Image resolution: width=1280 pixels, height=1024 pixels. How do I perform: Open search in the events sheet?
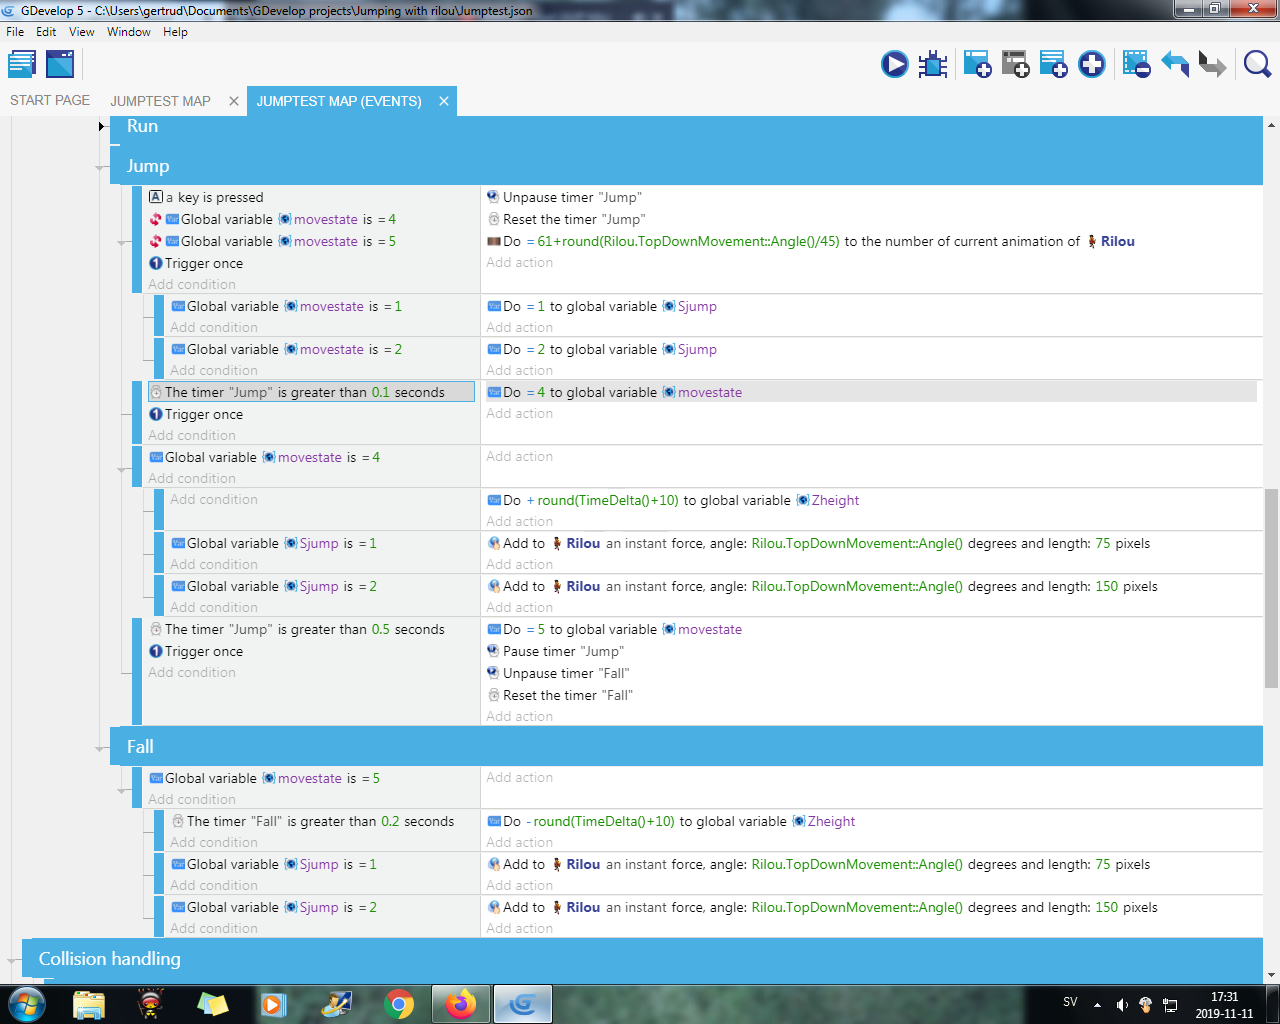1257,63
